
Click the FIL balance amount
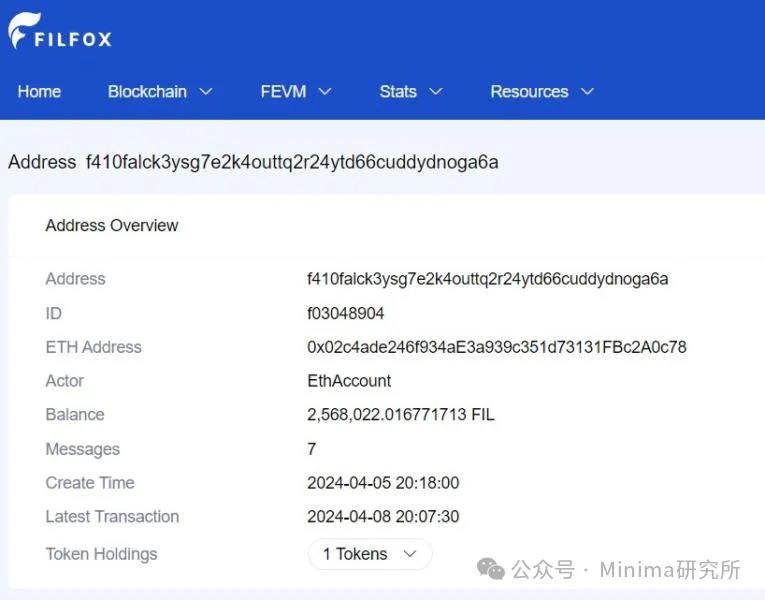400,415
